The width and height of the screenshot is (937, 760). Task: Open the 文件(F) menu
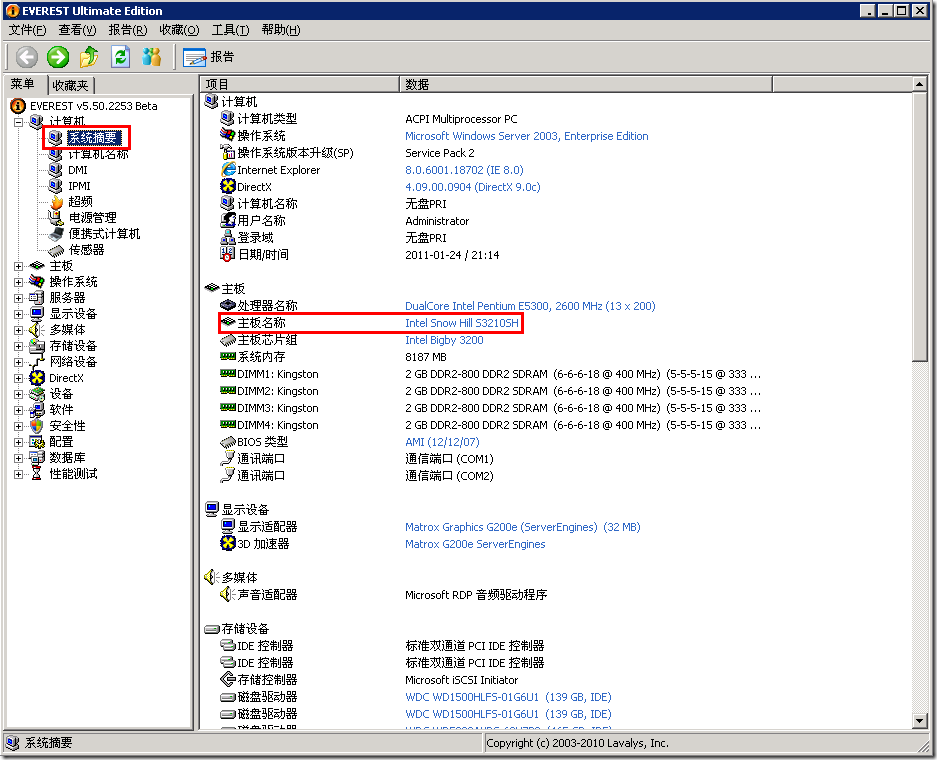(x=27, y=30)
